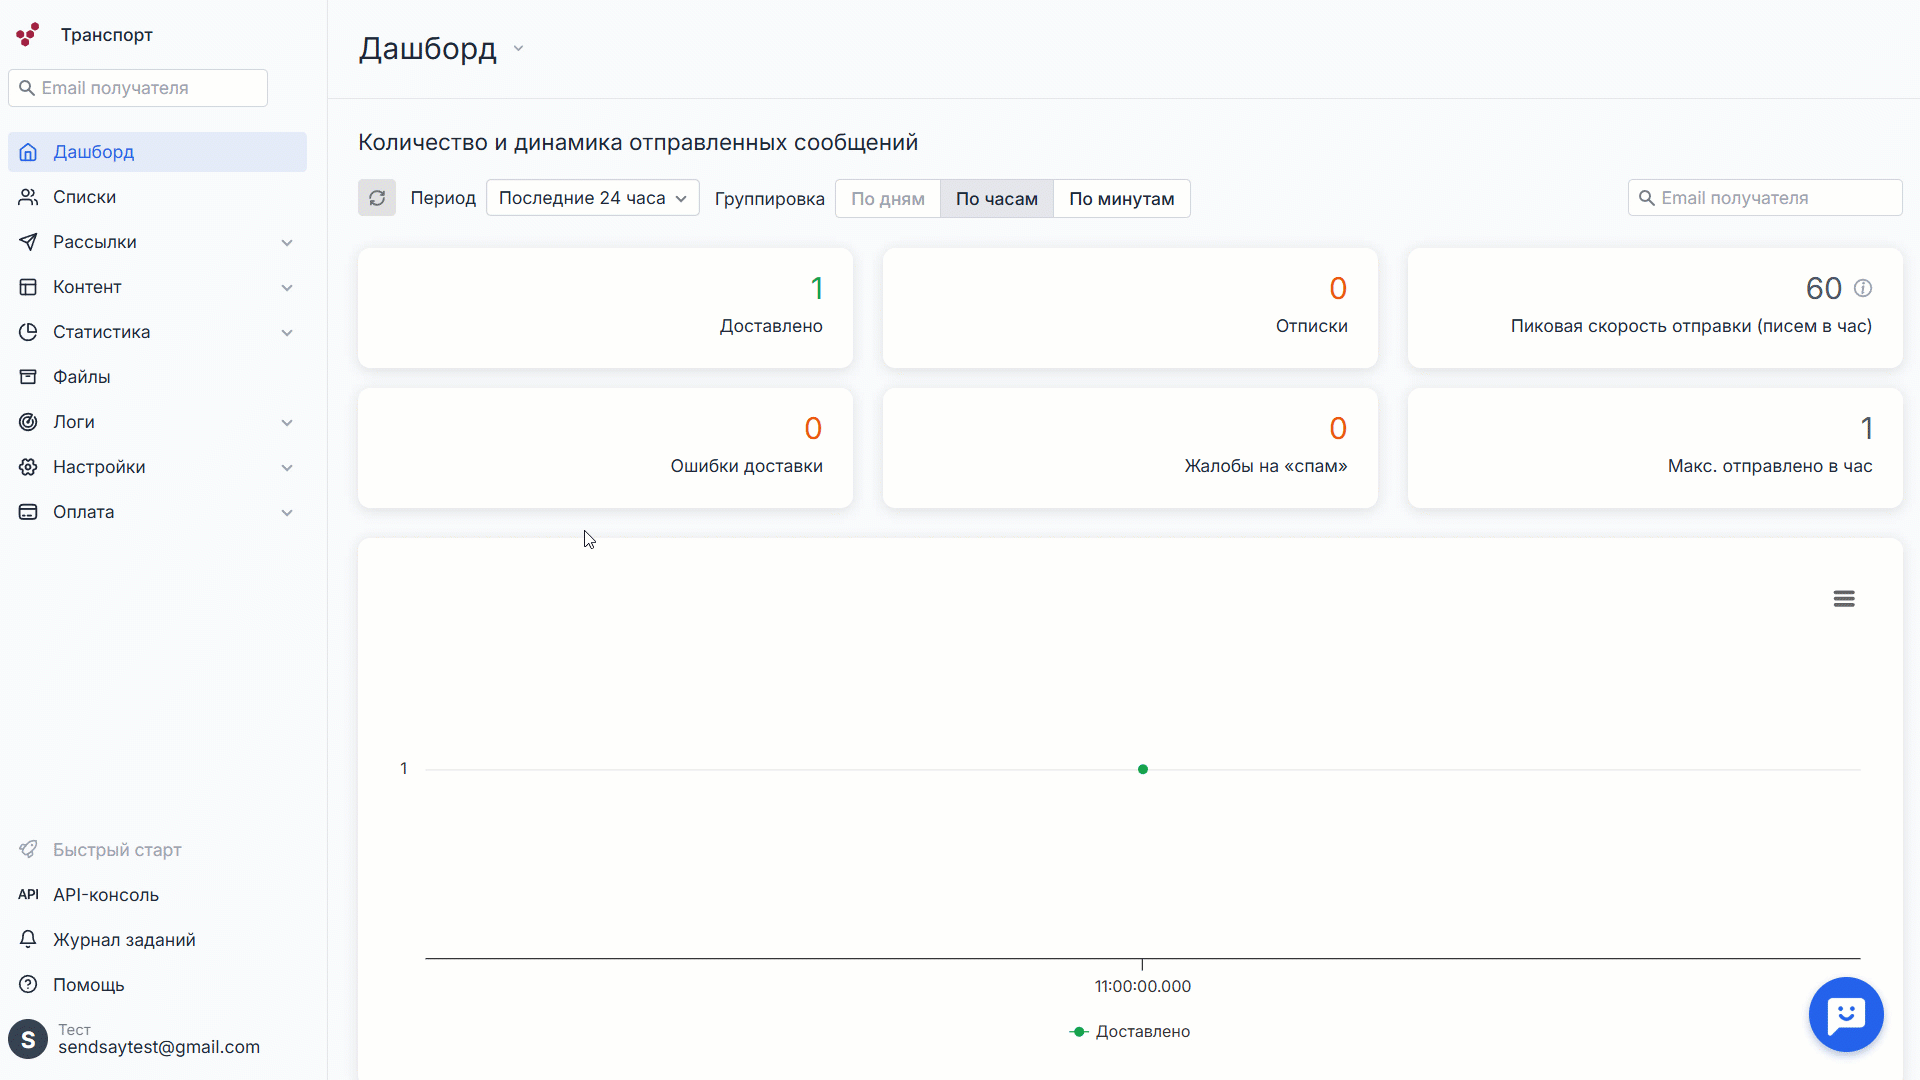Click the API-консоль icon in sidebar
The image size is (1920, 1080).
28,895
